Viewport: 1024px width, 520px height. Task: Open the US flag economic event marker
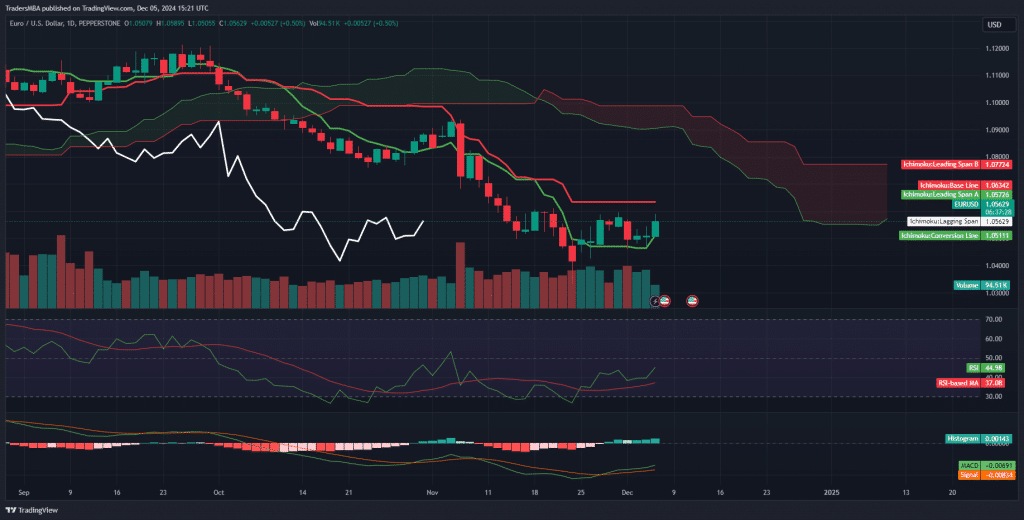click(x=691, y=300)
